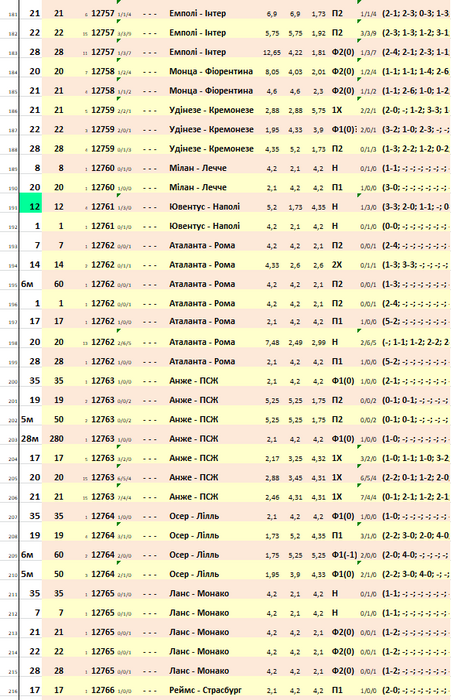Select the '7,48' coefficient cell
The height and width of the screenshot is (700, 451).
pos(272,342)
